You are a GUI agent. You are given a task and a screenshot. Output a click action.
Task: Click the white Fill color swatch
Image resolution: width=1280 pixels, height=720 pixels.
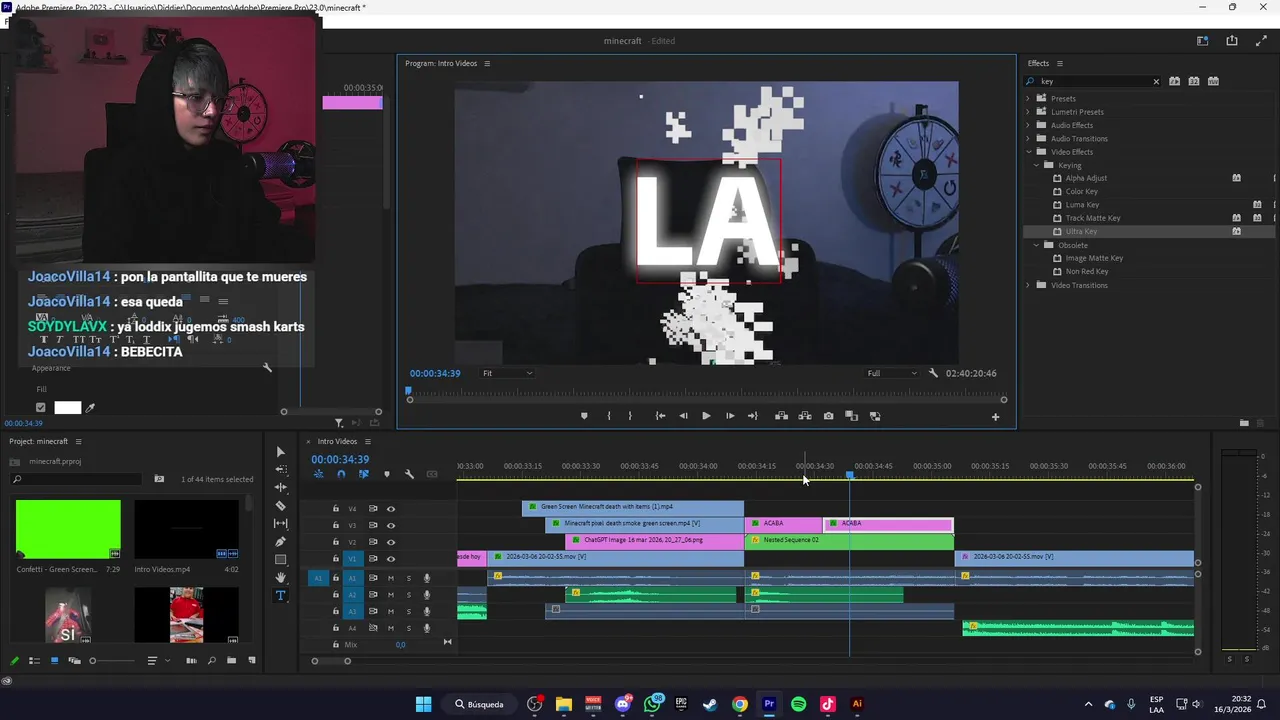coord(68,408)
